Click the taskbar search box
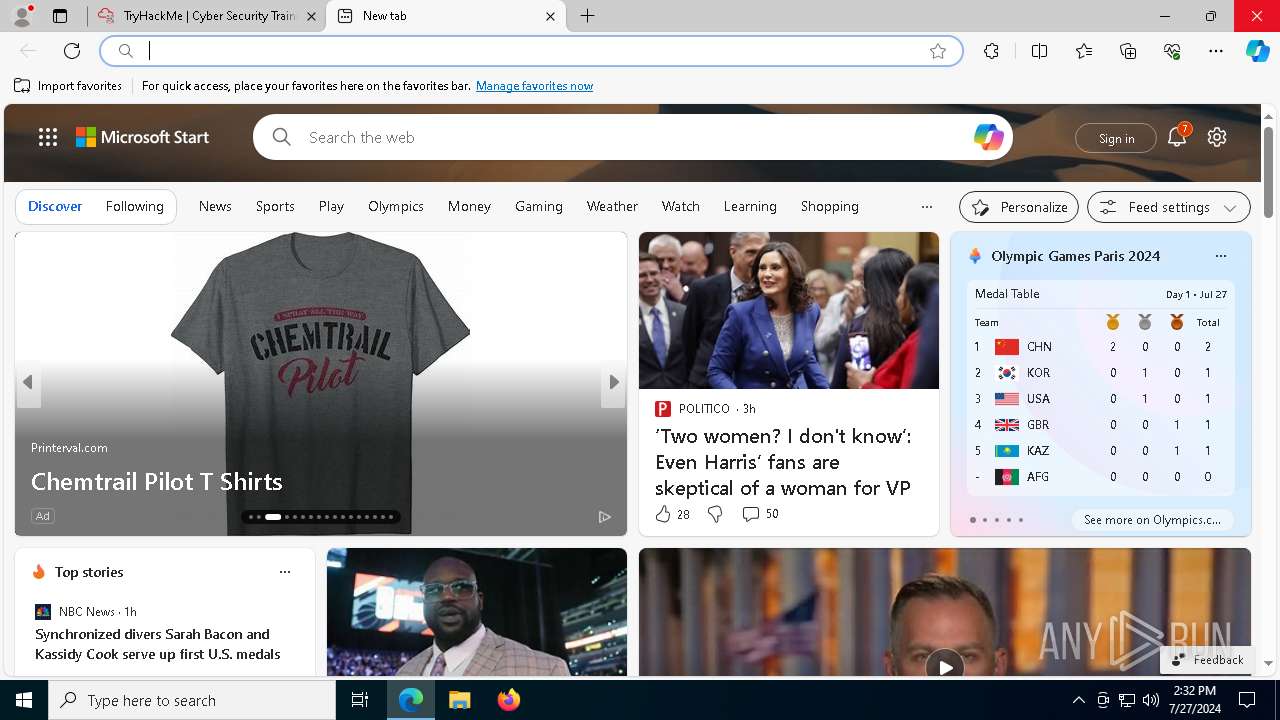The width and height of the screenshot is (1280, 720). [192, 700]
